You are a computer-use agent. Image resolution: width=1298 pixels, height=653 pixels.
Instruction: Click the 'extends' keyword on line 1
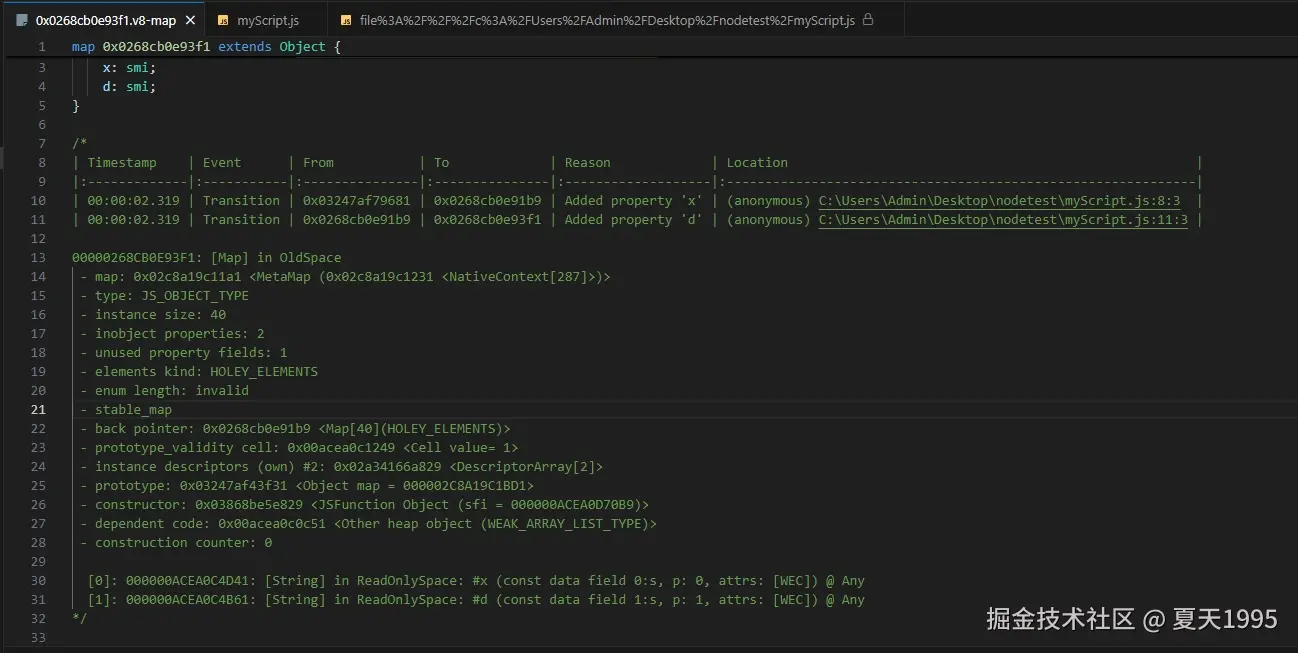tap(244, 47)
